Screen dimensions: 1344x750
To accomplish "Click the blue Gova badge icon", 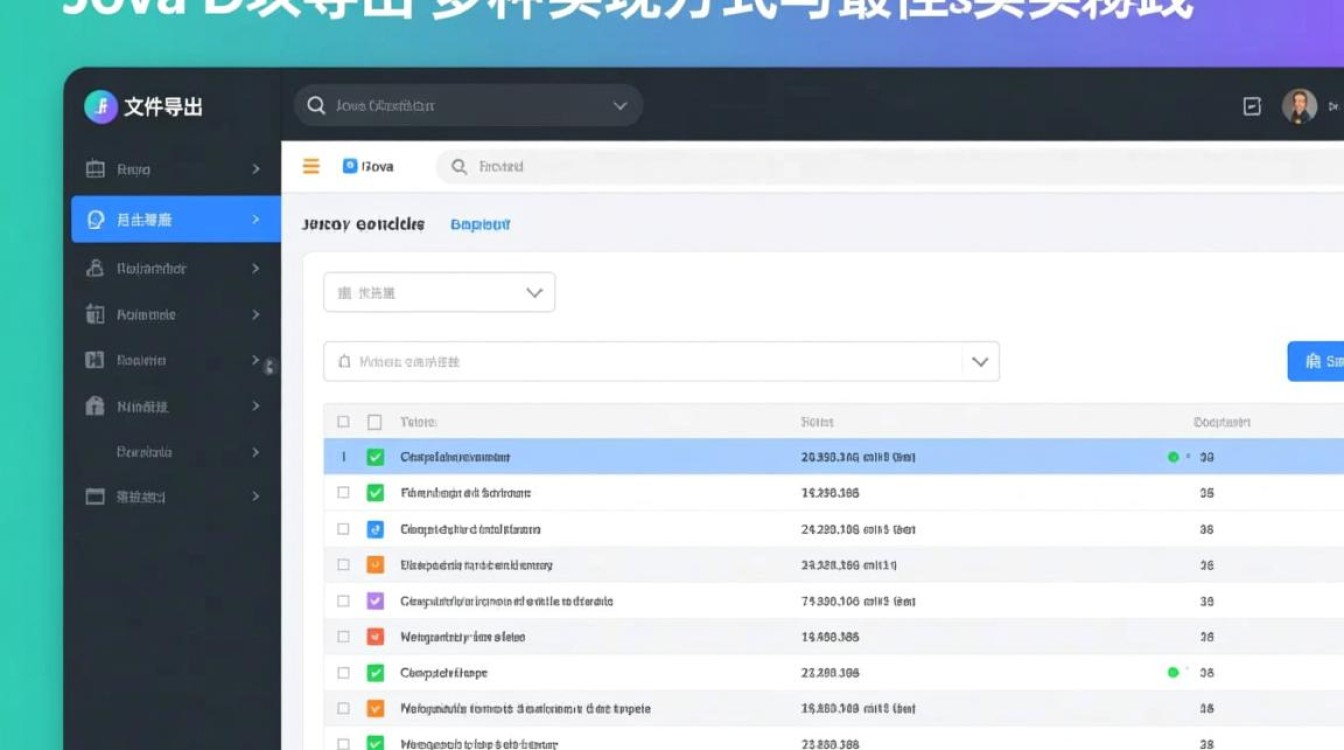I will [351, 166].
